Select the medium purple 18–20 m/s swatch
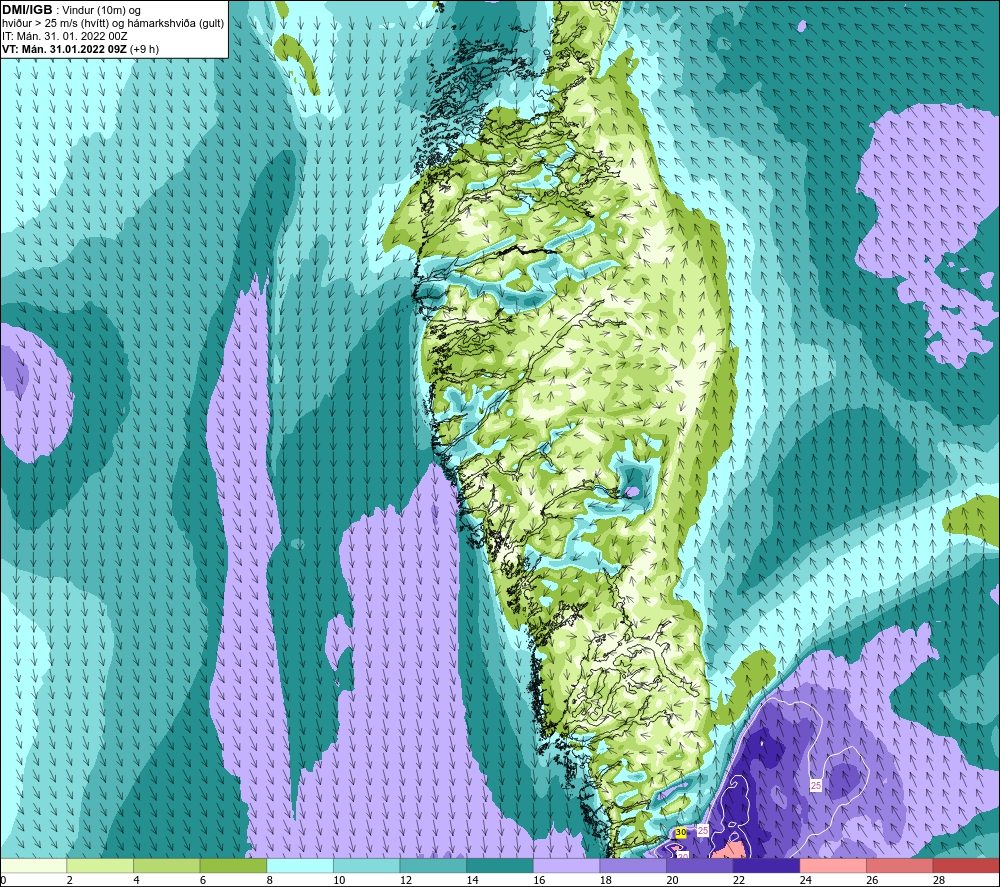The width and height of the screenshot is (1000, 887). pyautogui.click(x=633, y=866)
